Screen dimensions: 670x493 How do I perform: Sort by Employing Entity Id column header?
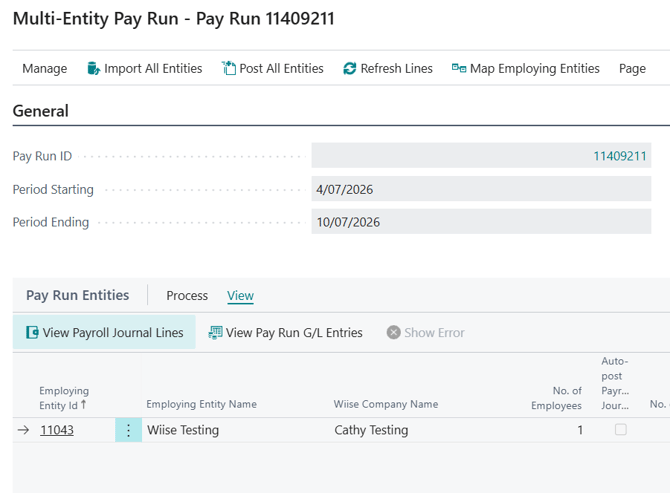pyautogui.click(x=64, y=398)
